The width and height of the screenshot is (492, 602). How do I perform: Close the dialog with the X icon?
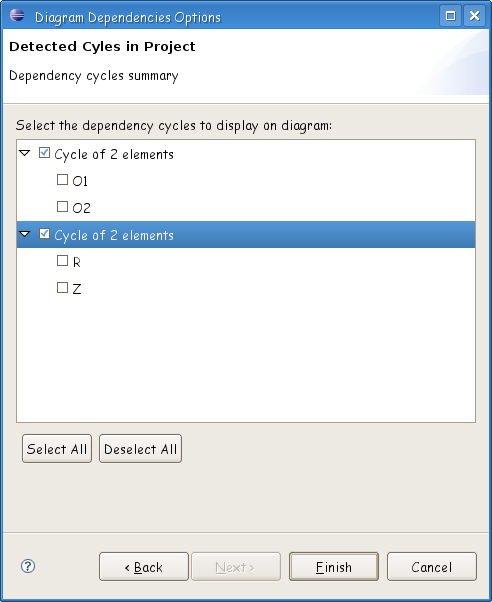point(474,16)
